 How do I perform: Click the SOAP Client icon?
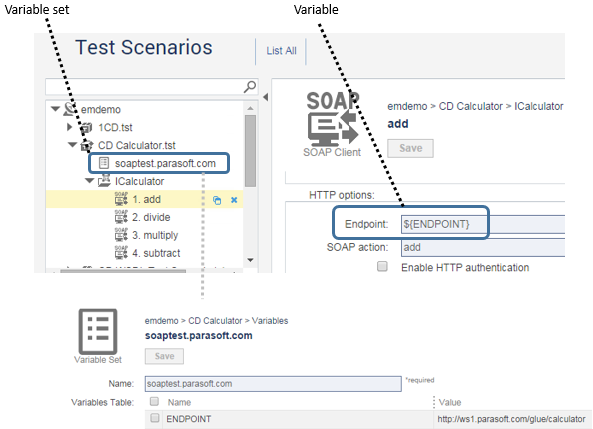(x=332, y=119)
